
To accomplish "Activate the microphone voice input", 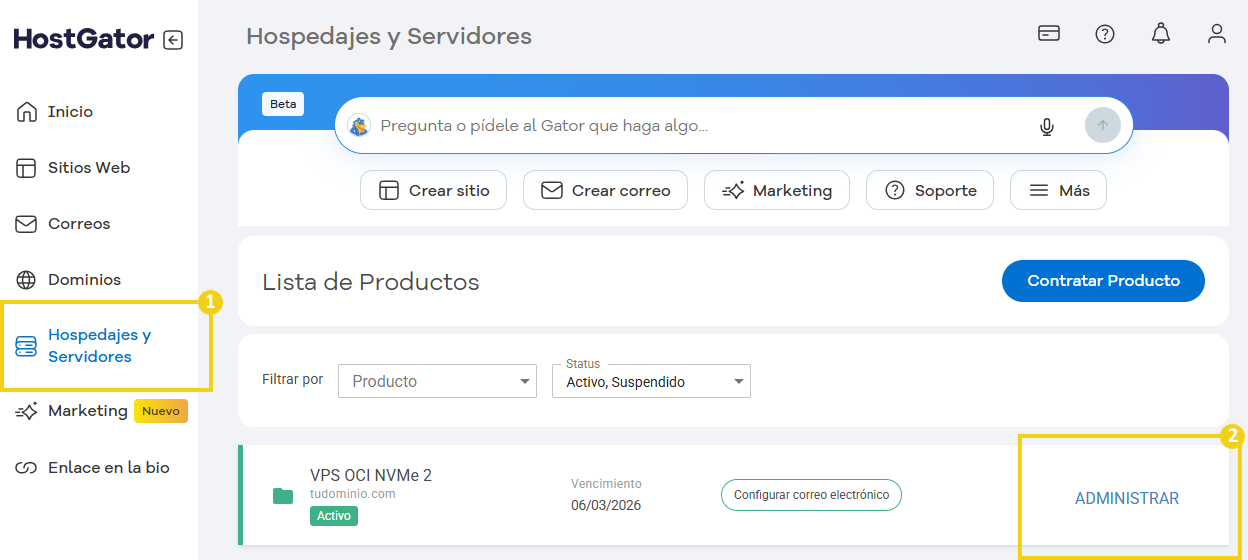I will pos(1047,126).
